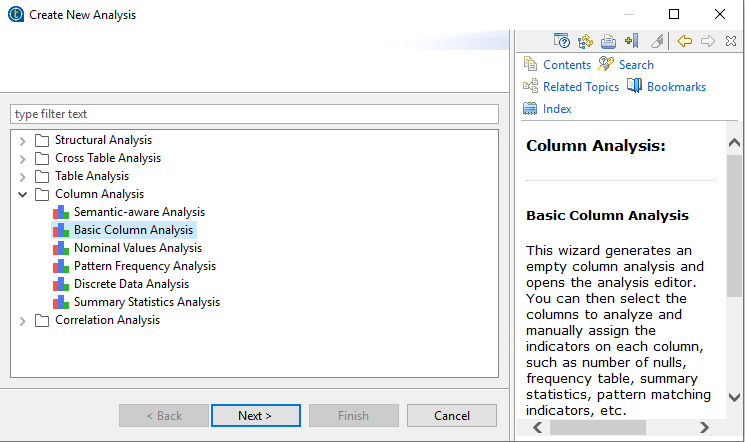Expand the Correlation Analysis folder

coord(23,320)
